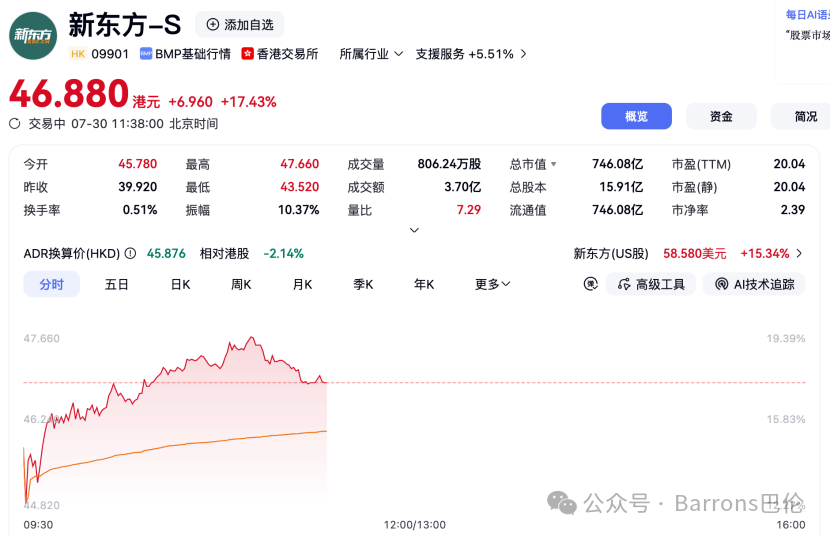Open 每日AI语 panel at top right
This screenshot has height=536, width=830.
pyautogui.click(x=808, y=15)
